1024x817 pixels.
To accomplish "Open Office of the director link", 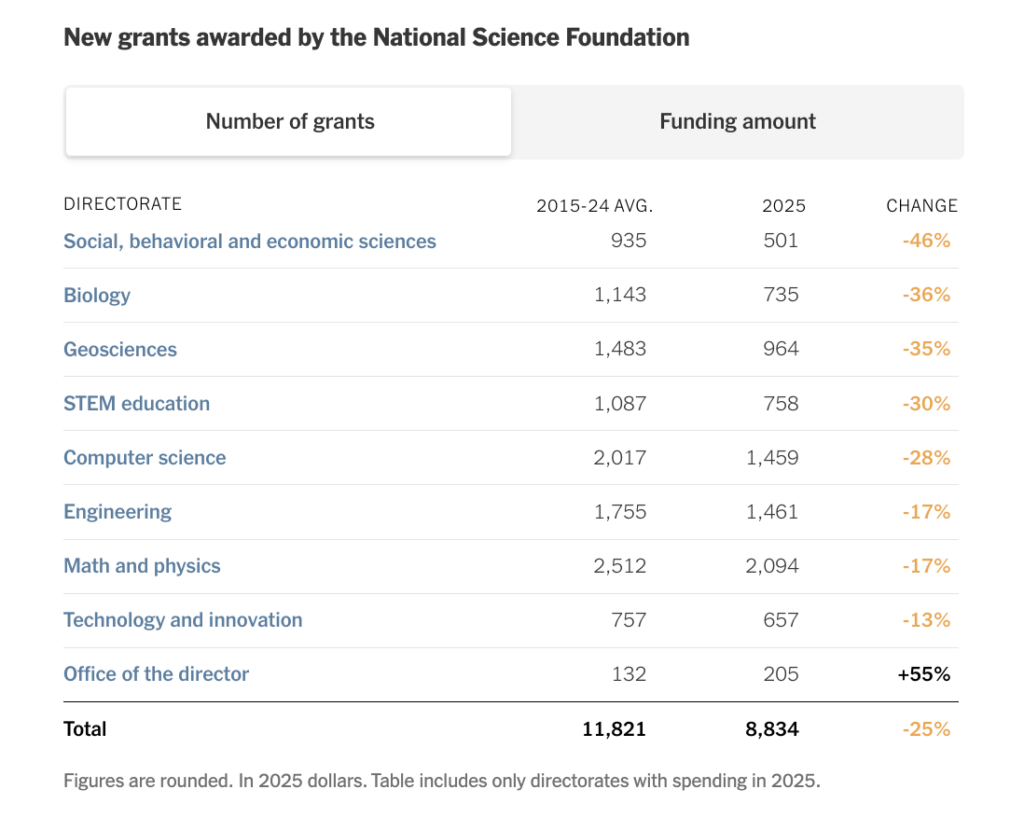I will (x=156, y=674).
